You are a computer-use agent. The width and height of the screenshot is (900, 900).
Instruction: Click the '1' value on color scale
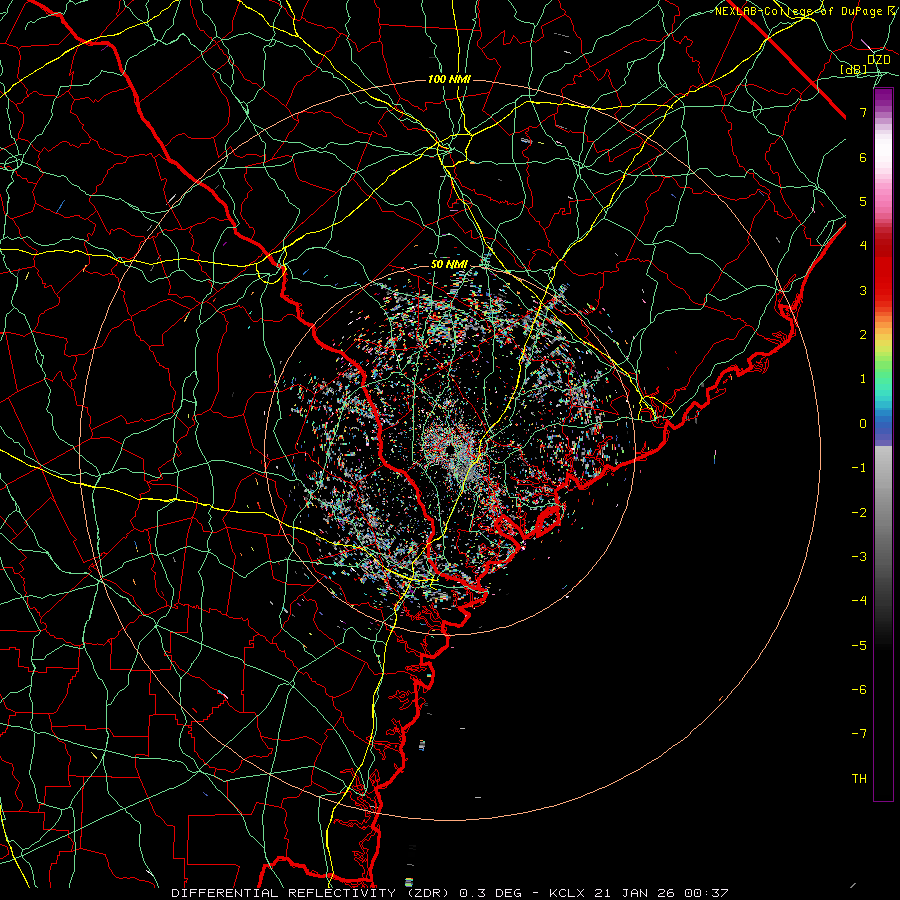coord(863,379)
